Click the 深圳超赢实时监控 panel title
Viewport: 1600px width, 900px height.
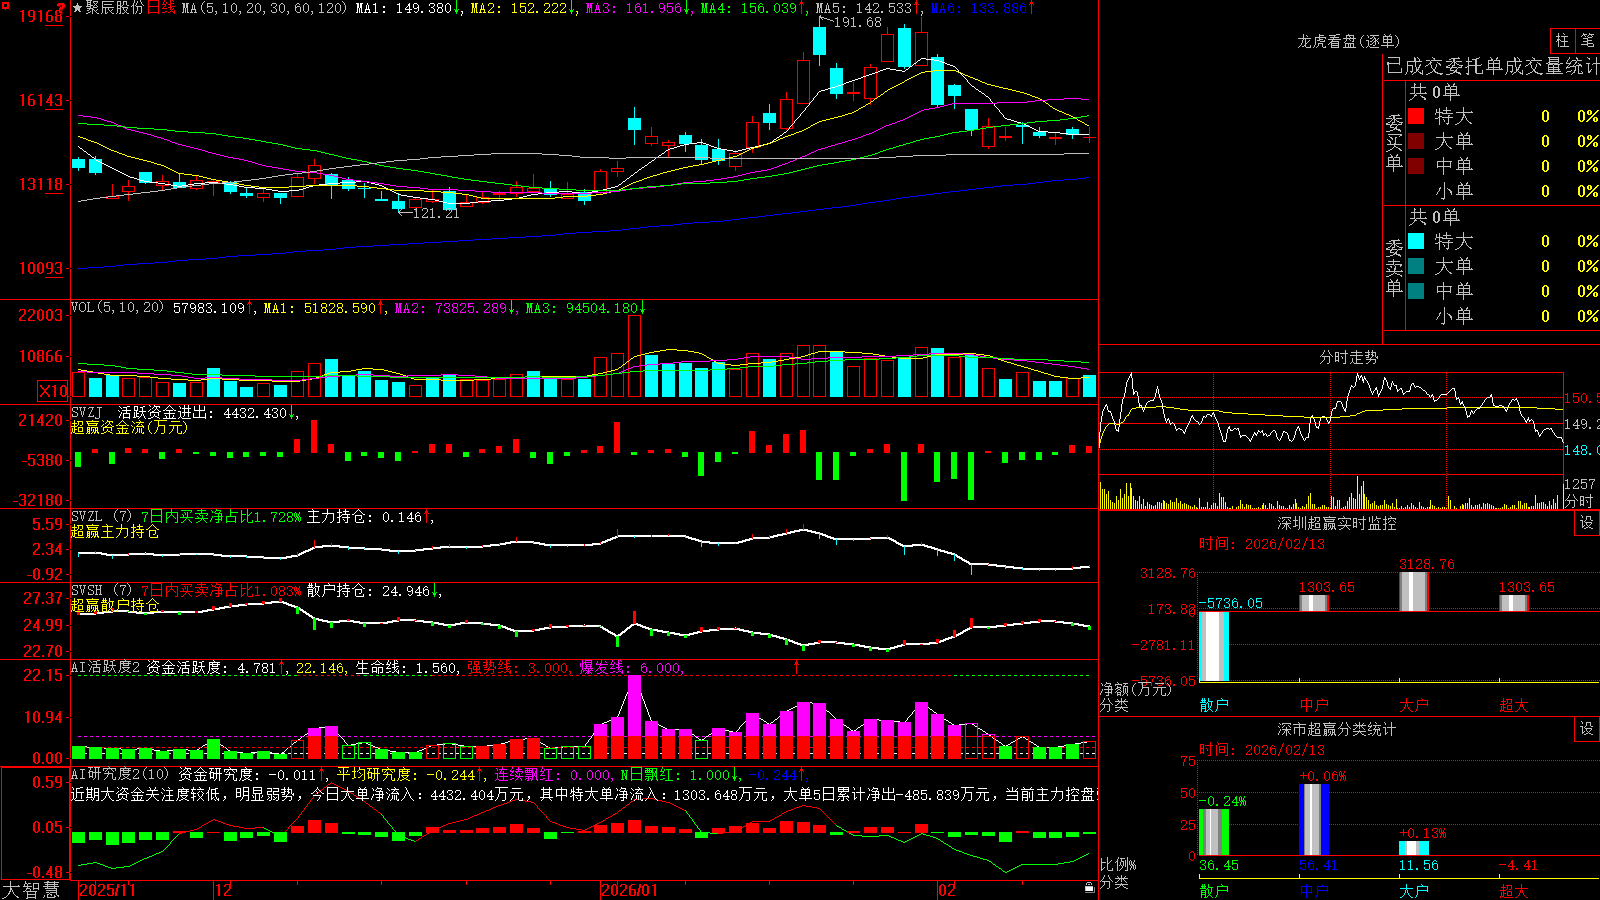coord(1337,523)
